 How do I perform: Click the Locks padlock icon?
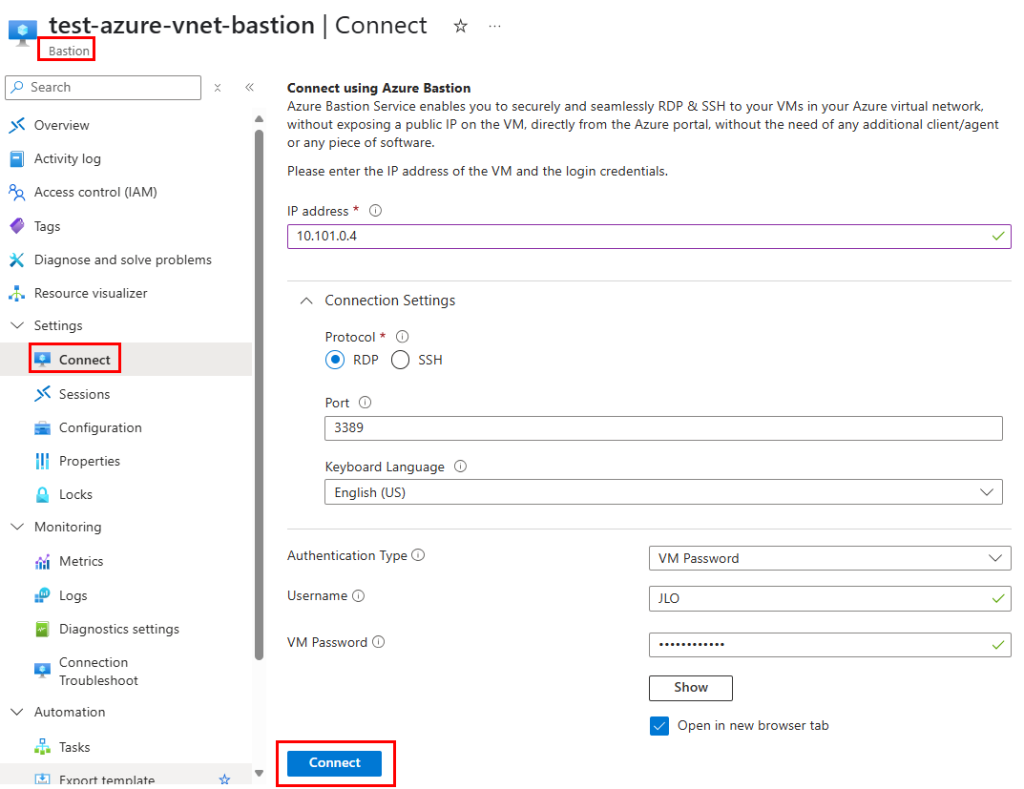point(42,494)
